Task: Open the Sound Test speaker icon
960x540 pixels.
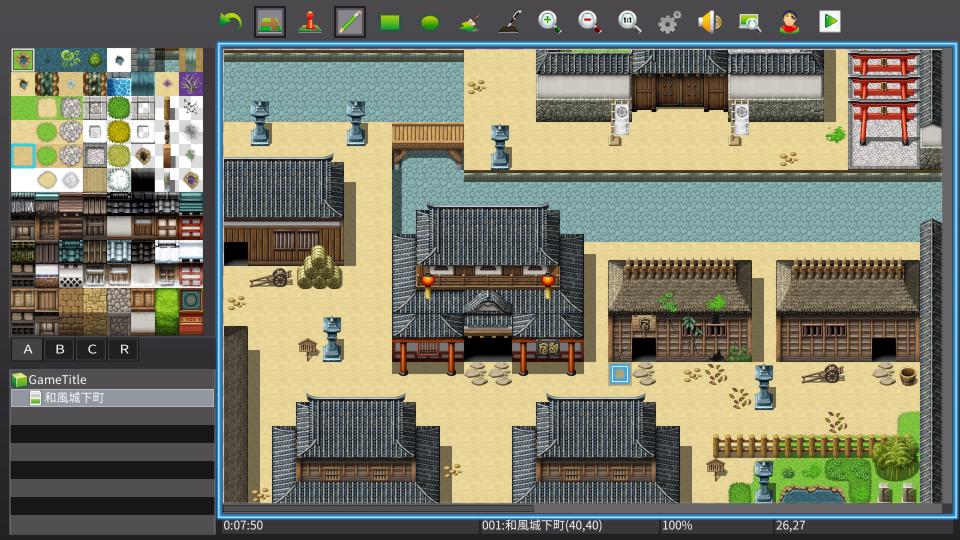Action: pyautogui.click(x=709, y=21)
